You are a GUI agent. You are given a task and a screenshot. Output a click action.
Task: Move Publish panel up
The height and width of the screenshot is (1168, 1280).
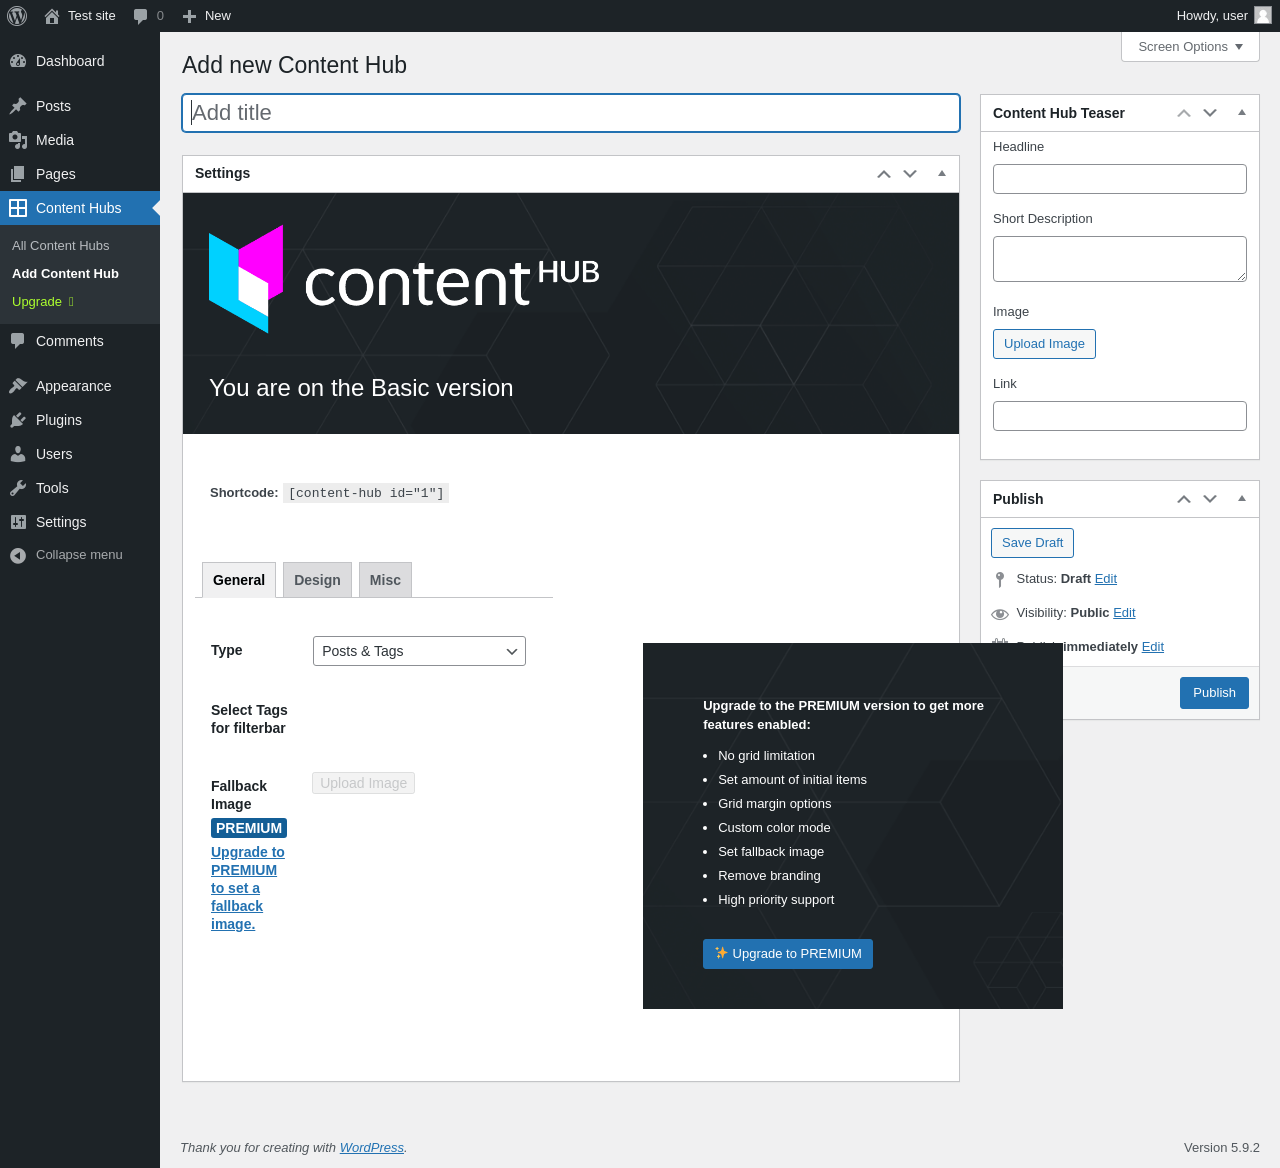(x=1184, y=499)
